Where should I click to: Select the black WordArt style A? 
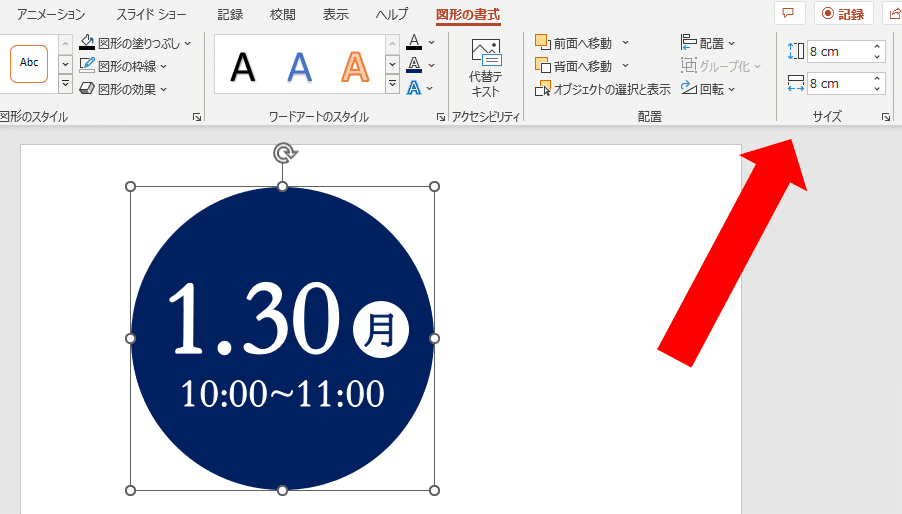[x=243, y=66]
